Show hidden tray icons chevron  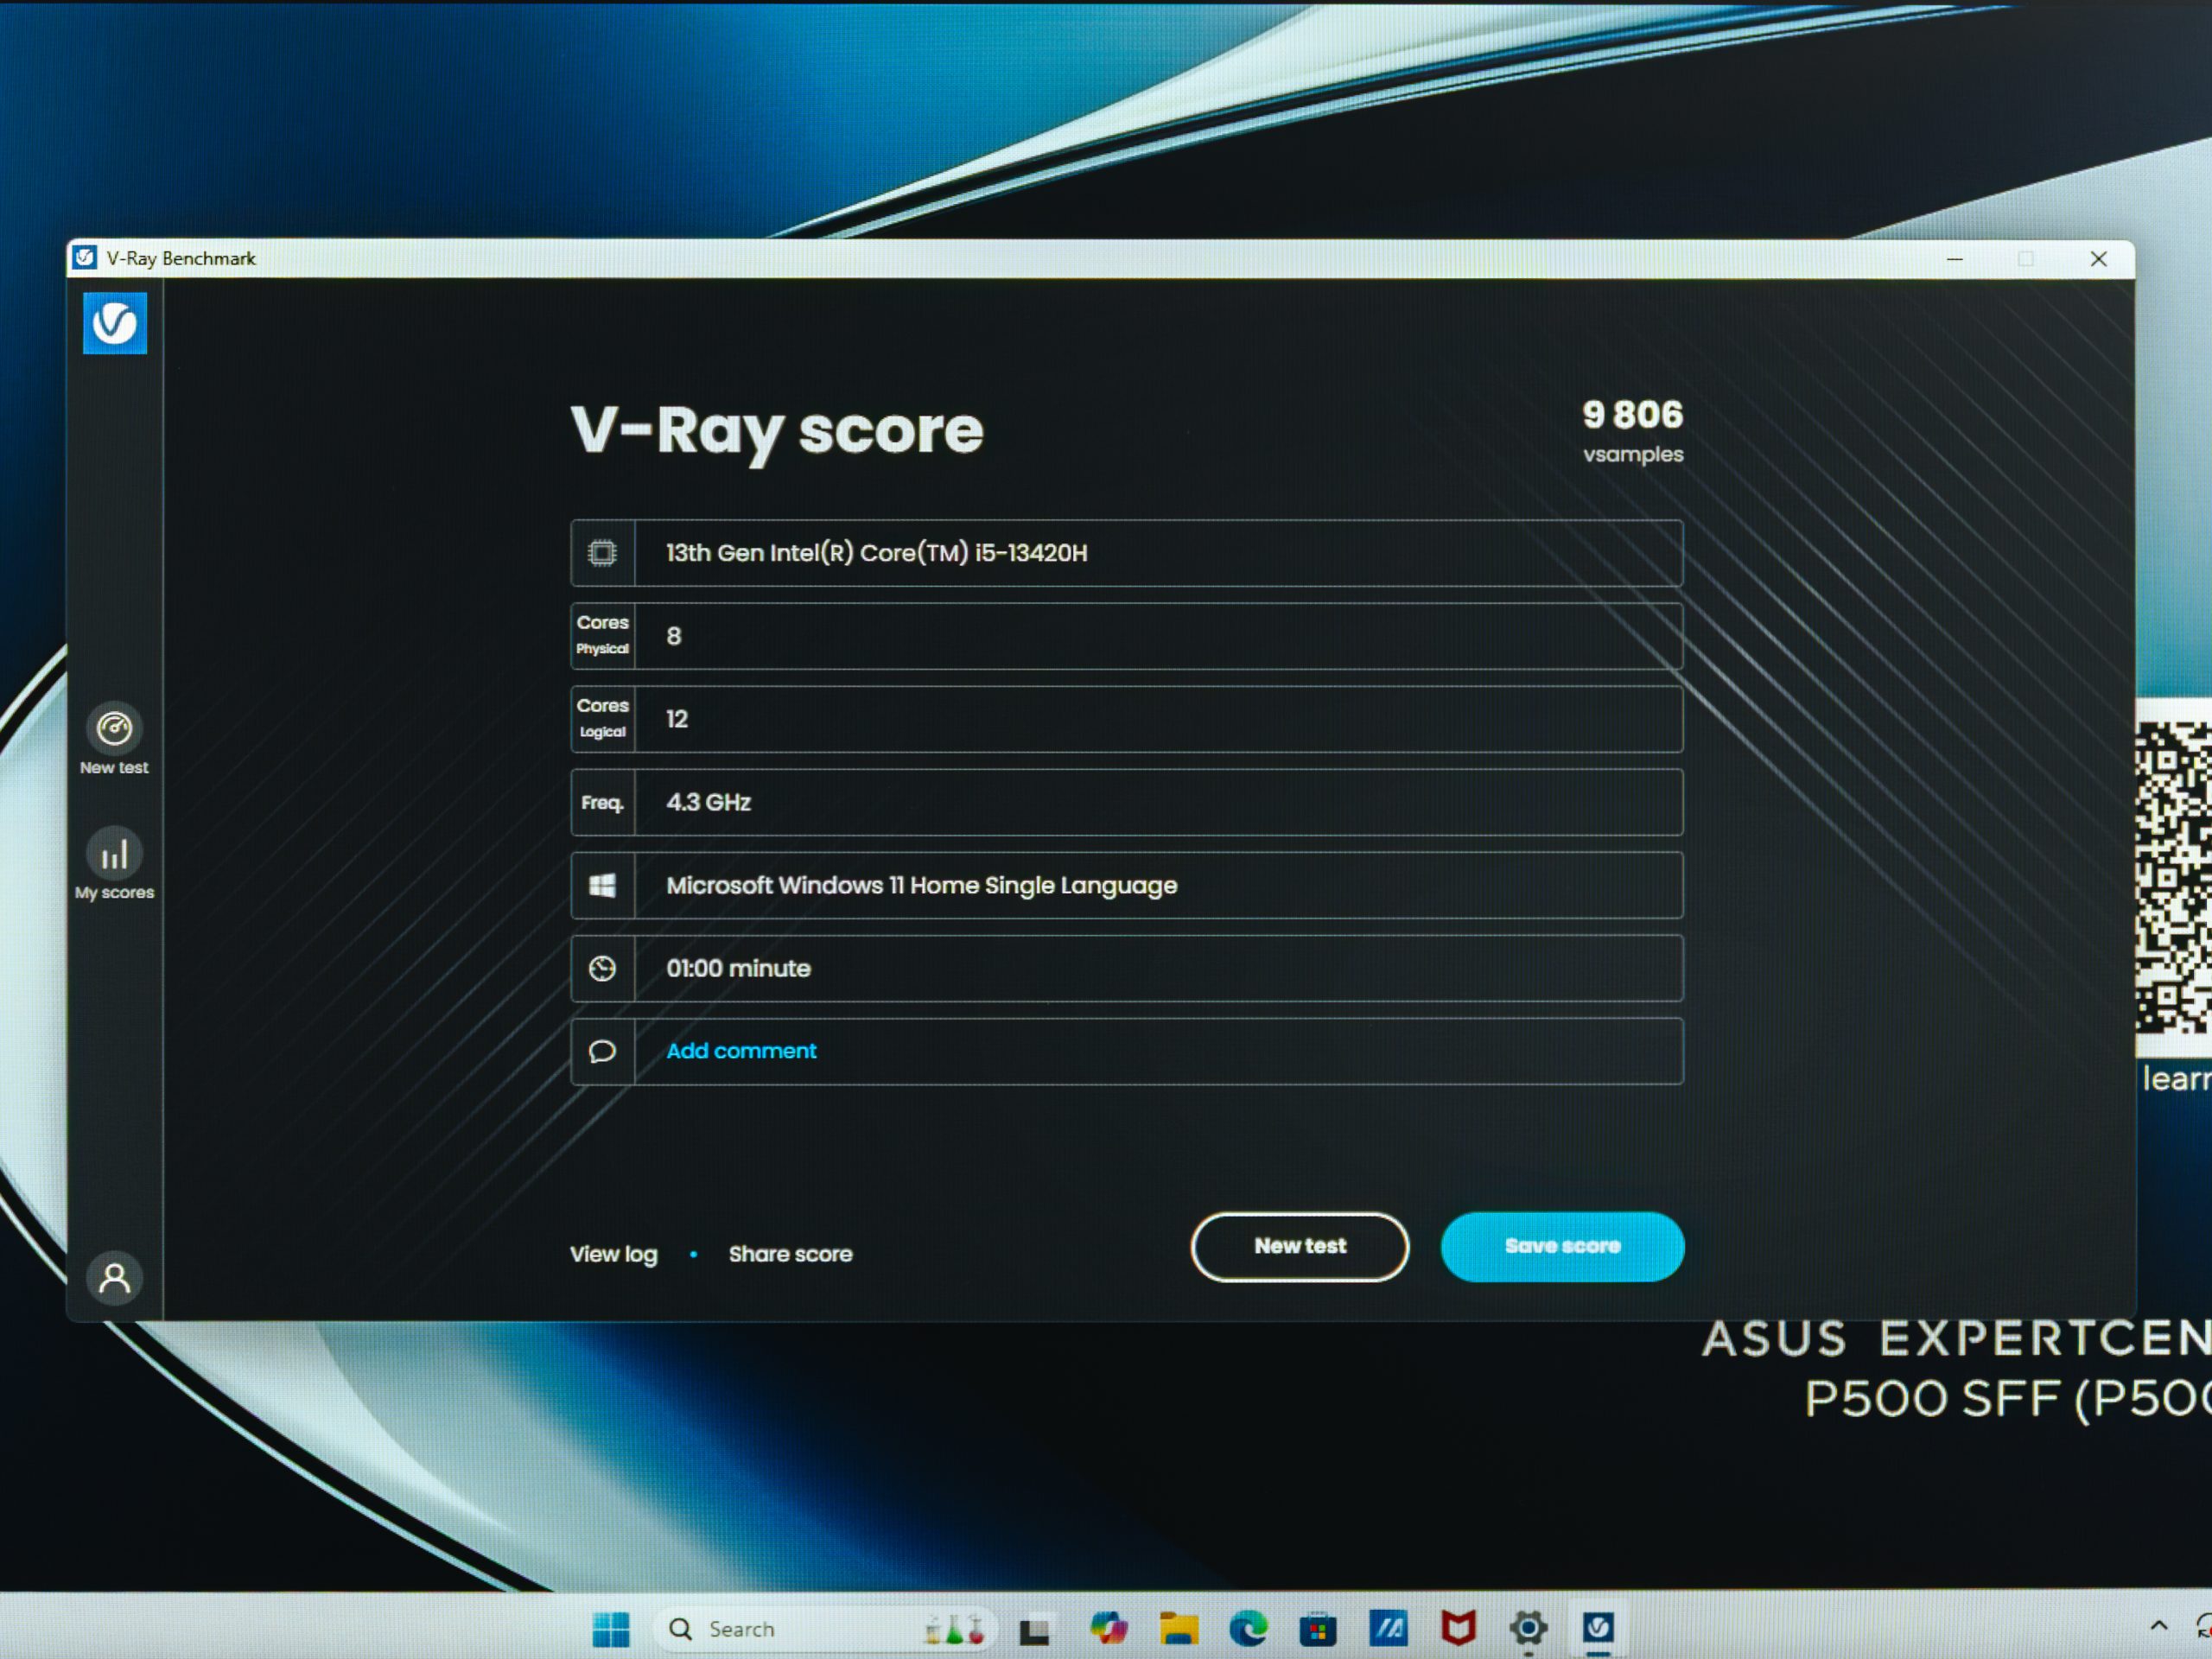point(2158,1626)
